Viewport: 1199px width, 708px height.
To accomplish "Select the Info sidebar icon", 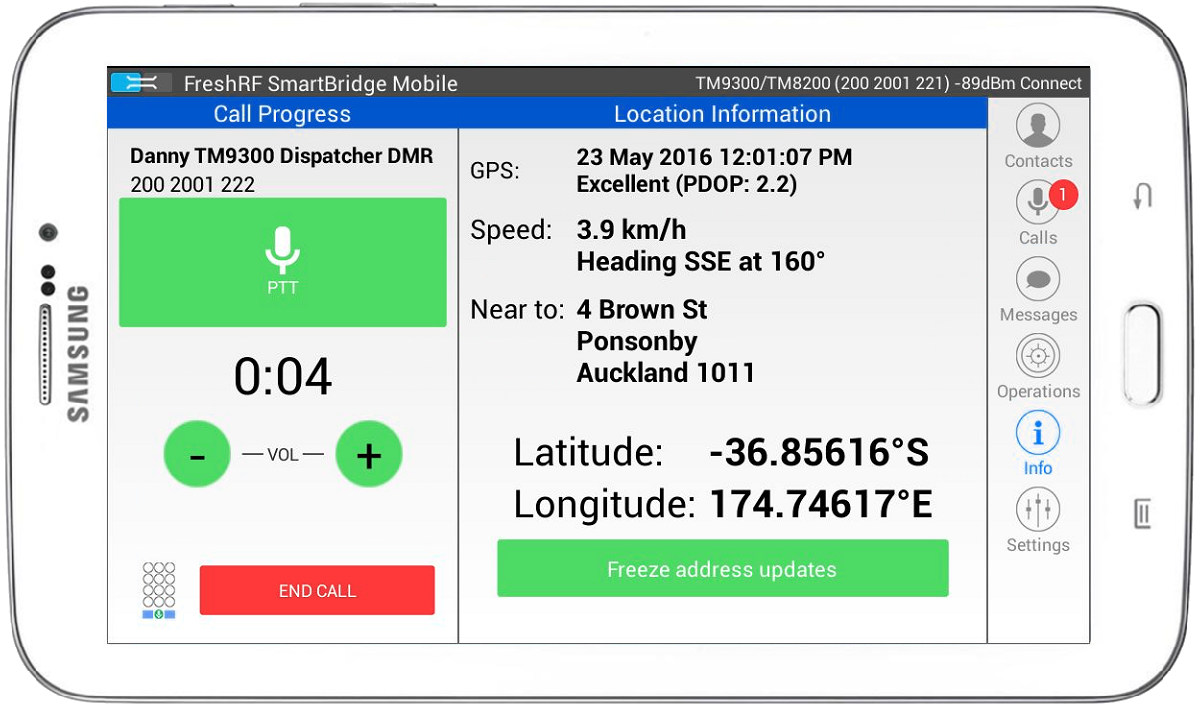I will (1038, 434).
